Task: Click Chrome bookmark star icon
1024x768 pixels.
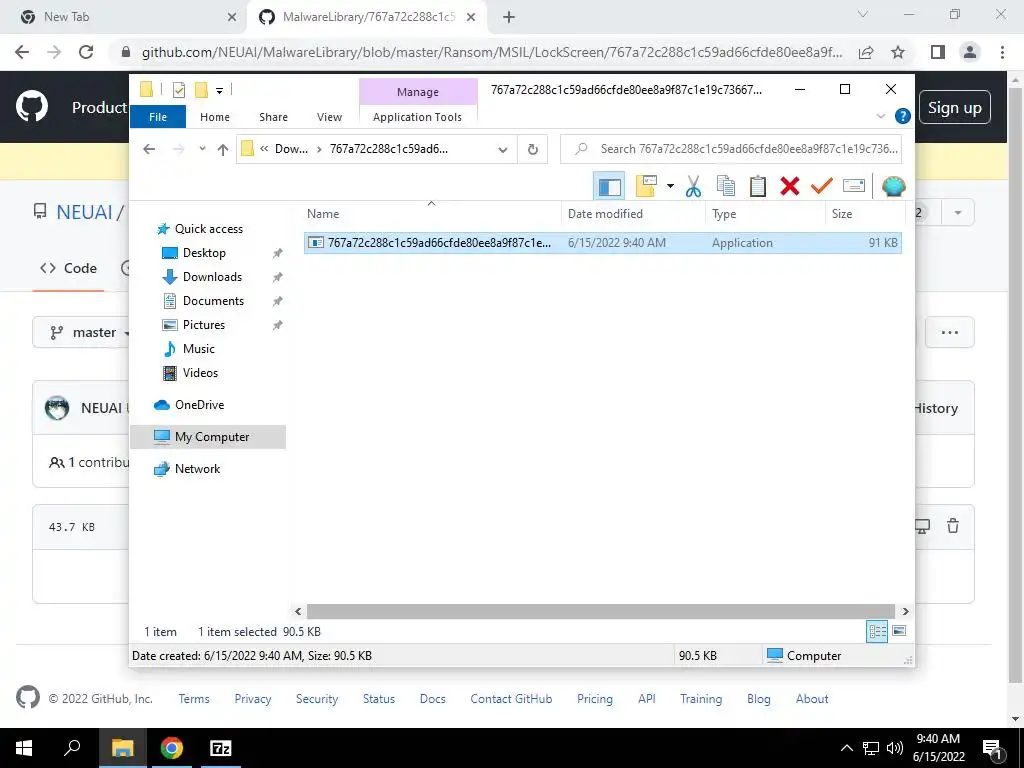Action: [898, 52]
